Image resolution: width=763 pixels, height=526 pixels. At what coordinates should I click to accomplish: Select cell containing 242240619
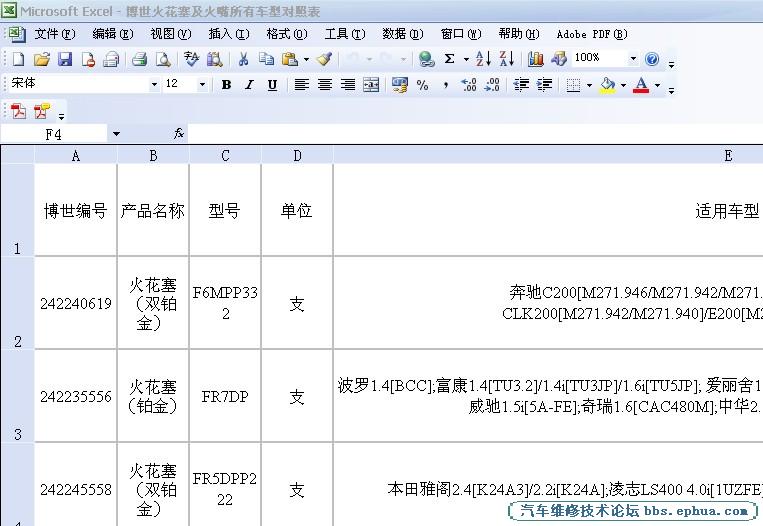coord(76,303)
